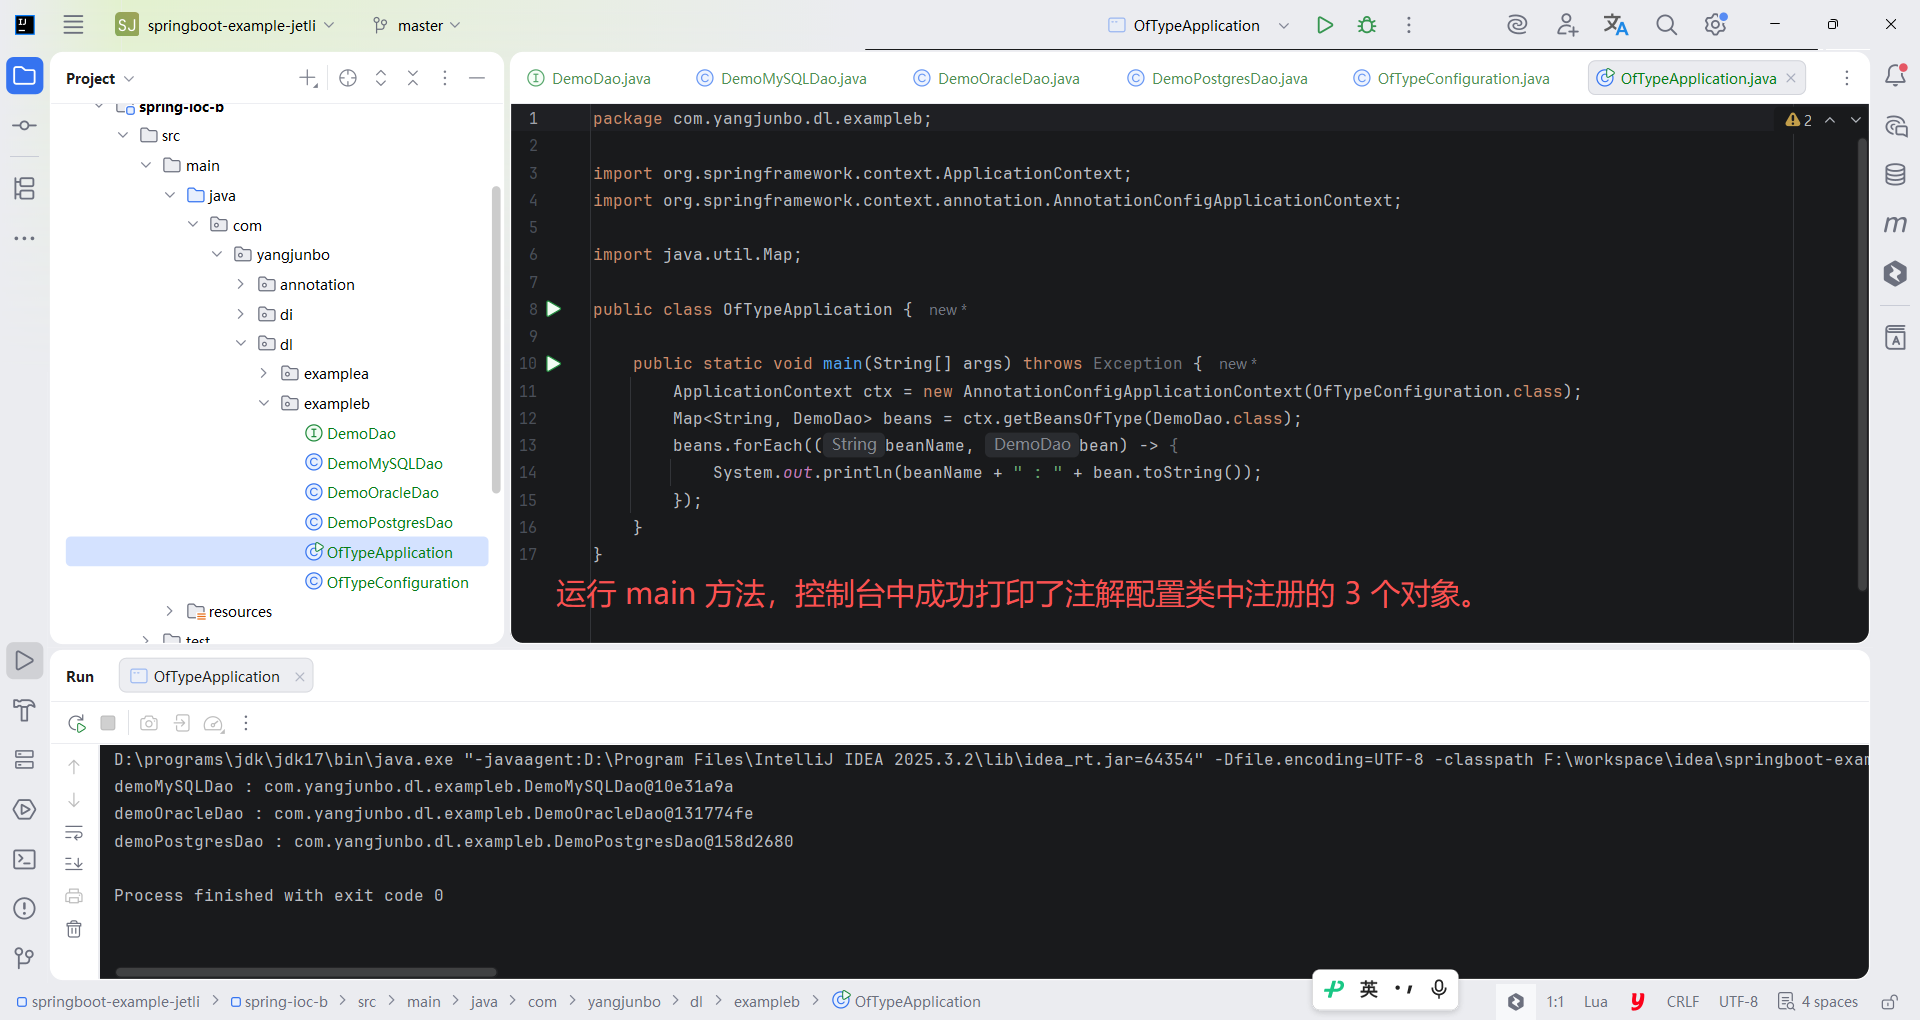Open more run actions menu
The height and width of the screenshot is (1020, 1920).
(x=1409, y=25)
